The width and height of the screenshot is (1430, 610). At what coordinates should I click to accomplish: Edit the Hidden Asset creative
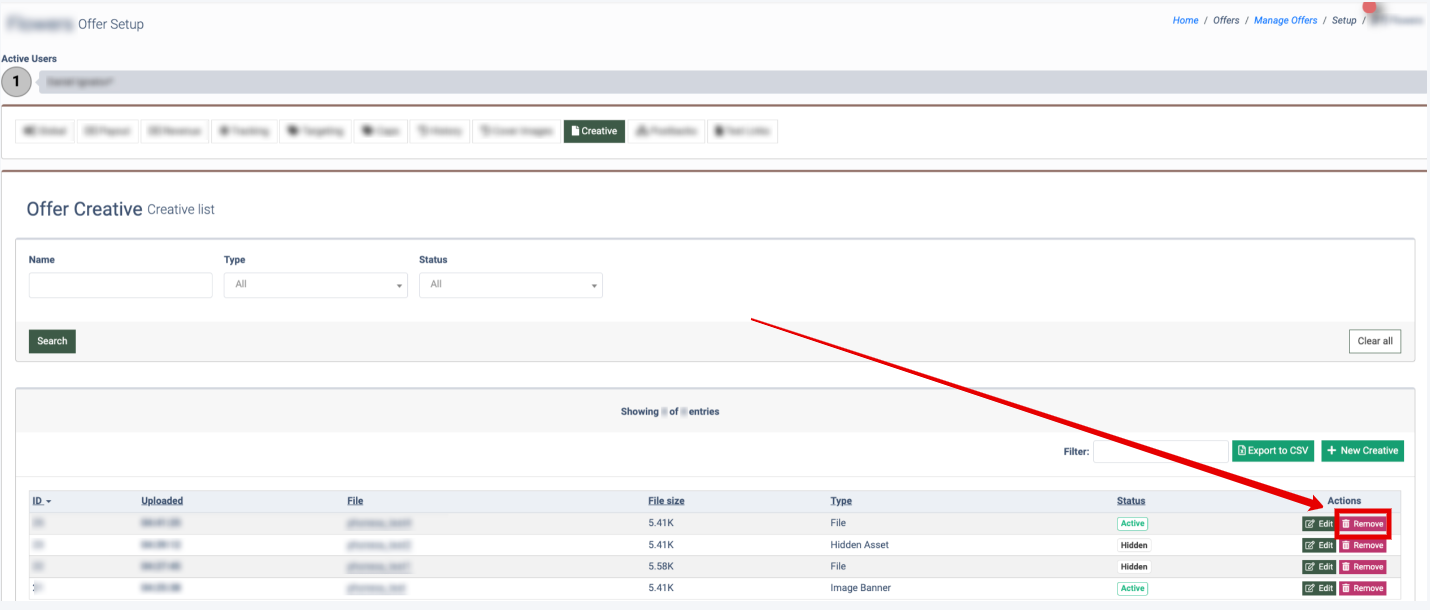point(1319,546)
